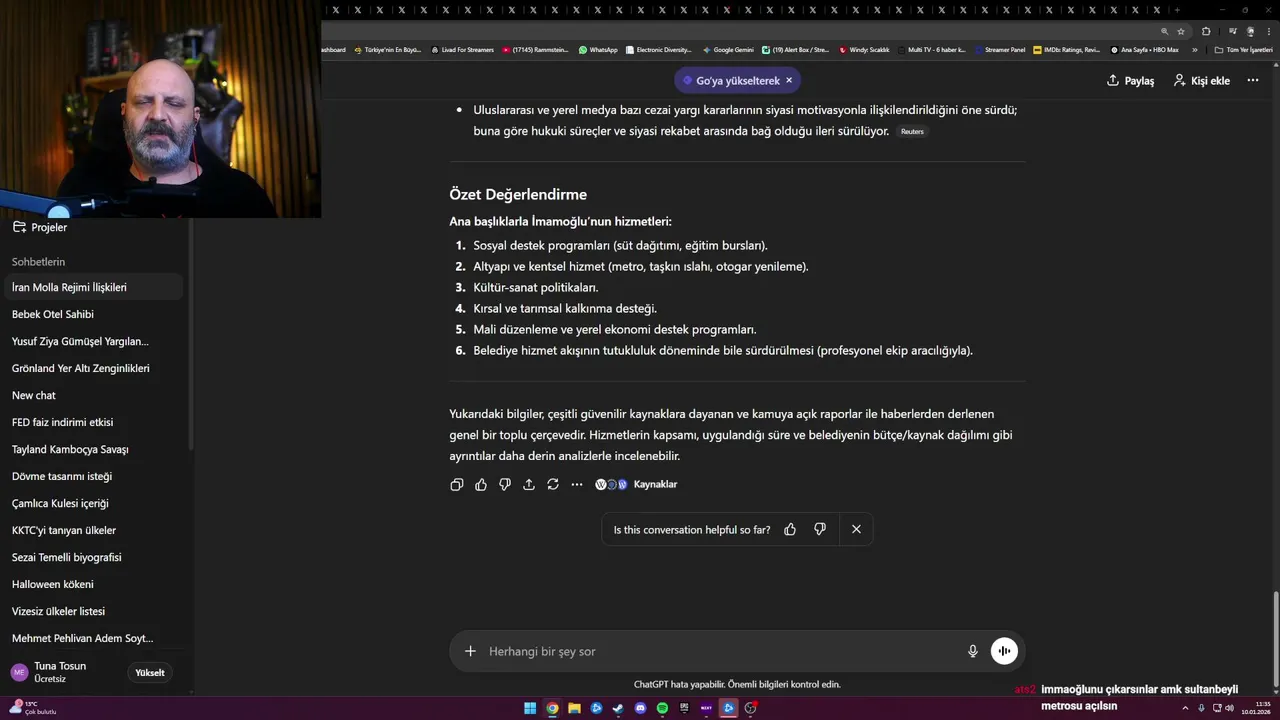Viewport: 1280px width, 720px height.
Task: Click the Yükselt upgrade button
Action: pos(150,673)
